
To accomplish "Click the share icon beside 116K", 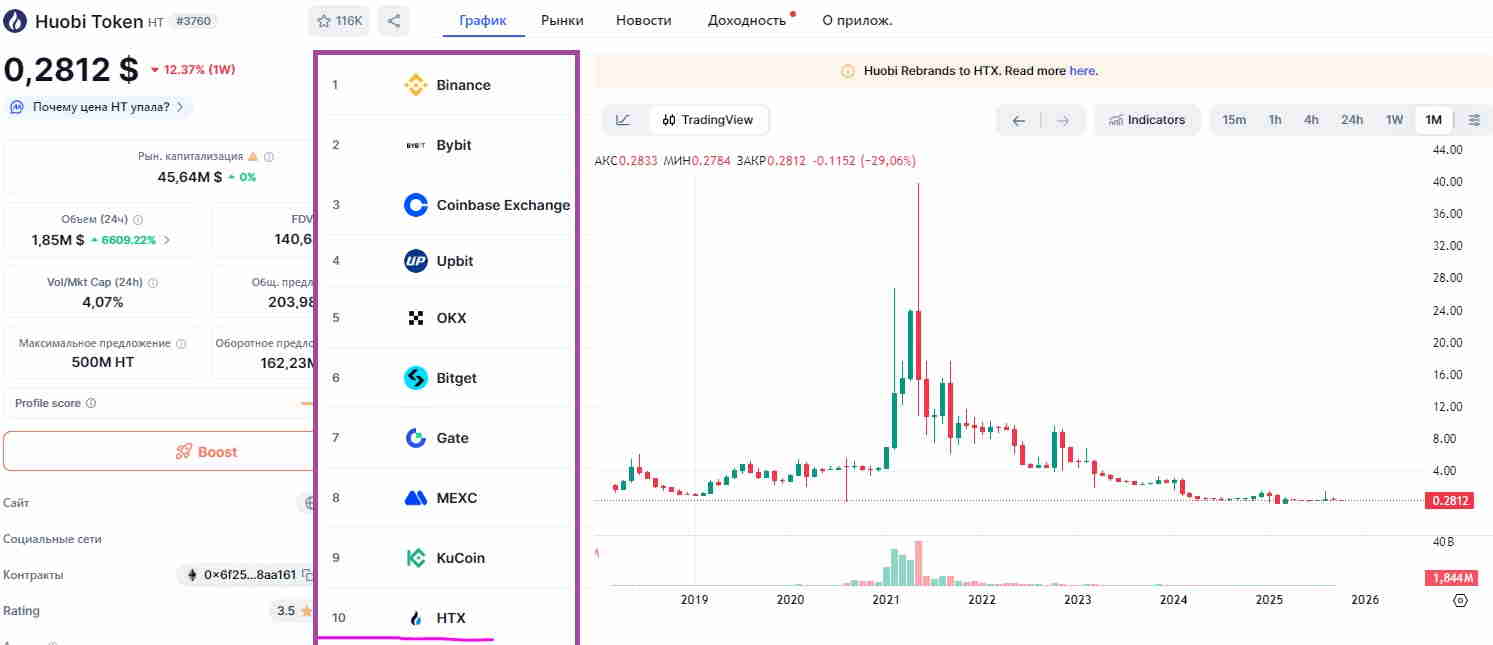I will [x=394, y=20].
